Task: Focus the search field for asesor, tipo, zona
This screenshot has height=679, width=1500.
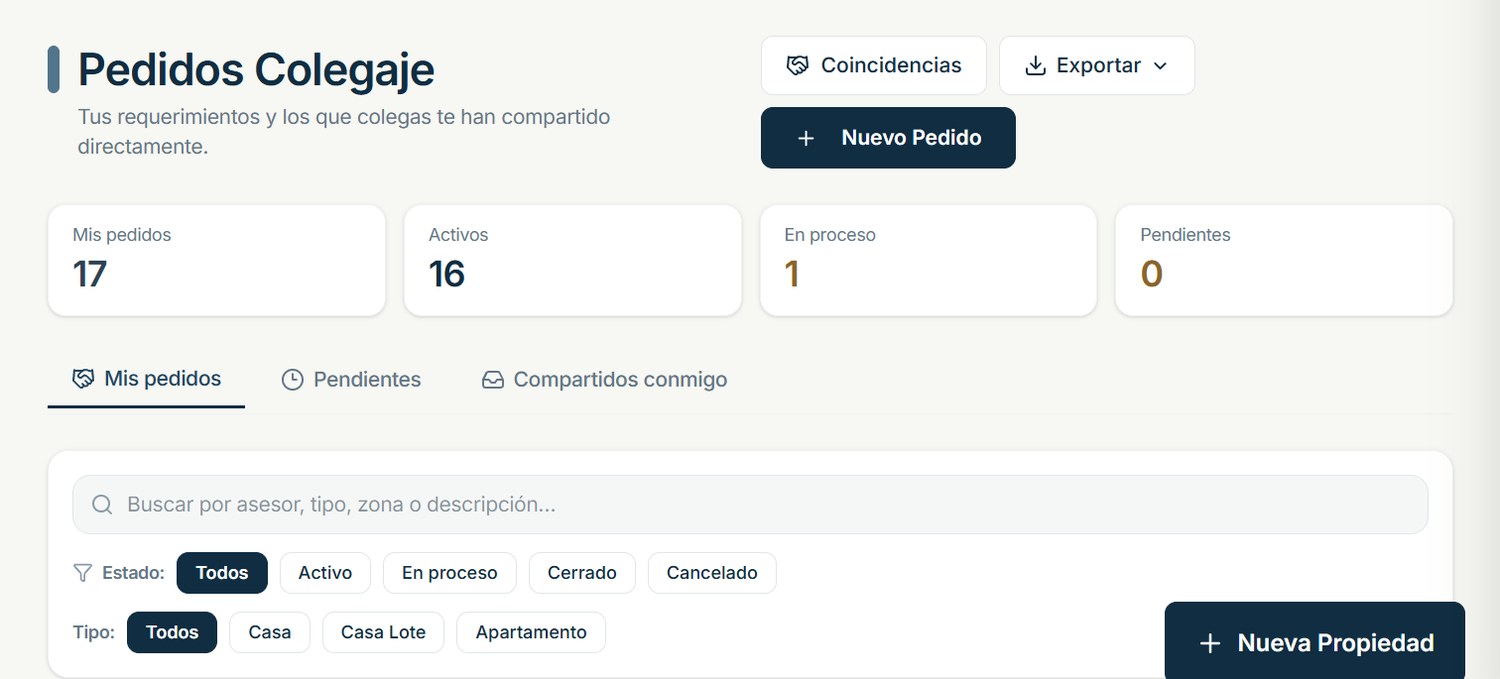Action: pyautogui.click(x=750, y=504)
